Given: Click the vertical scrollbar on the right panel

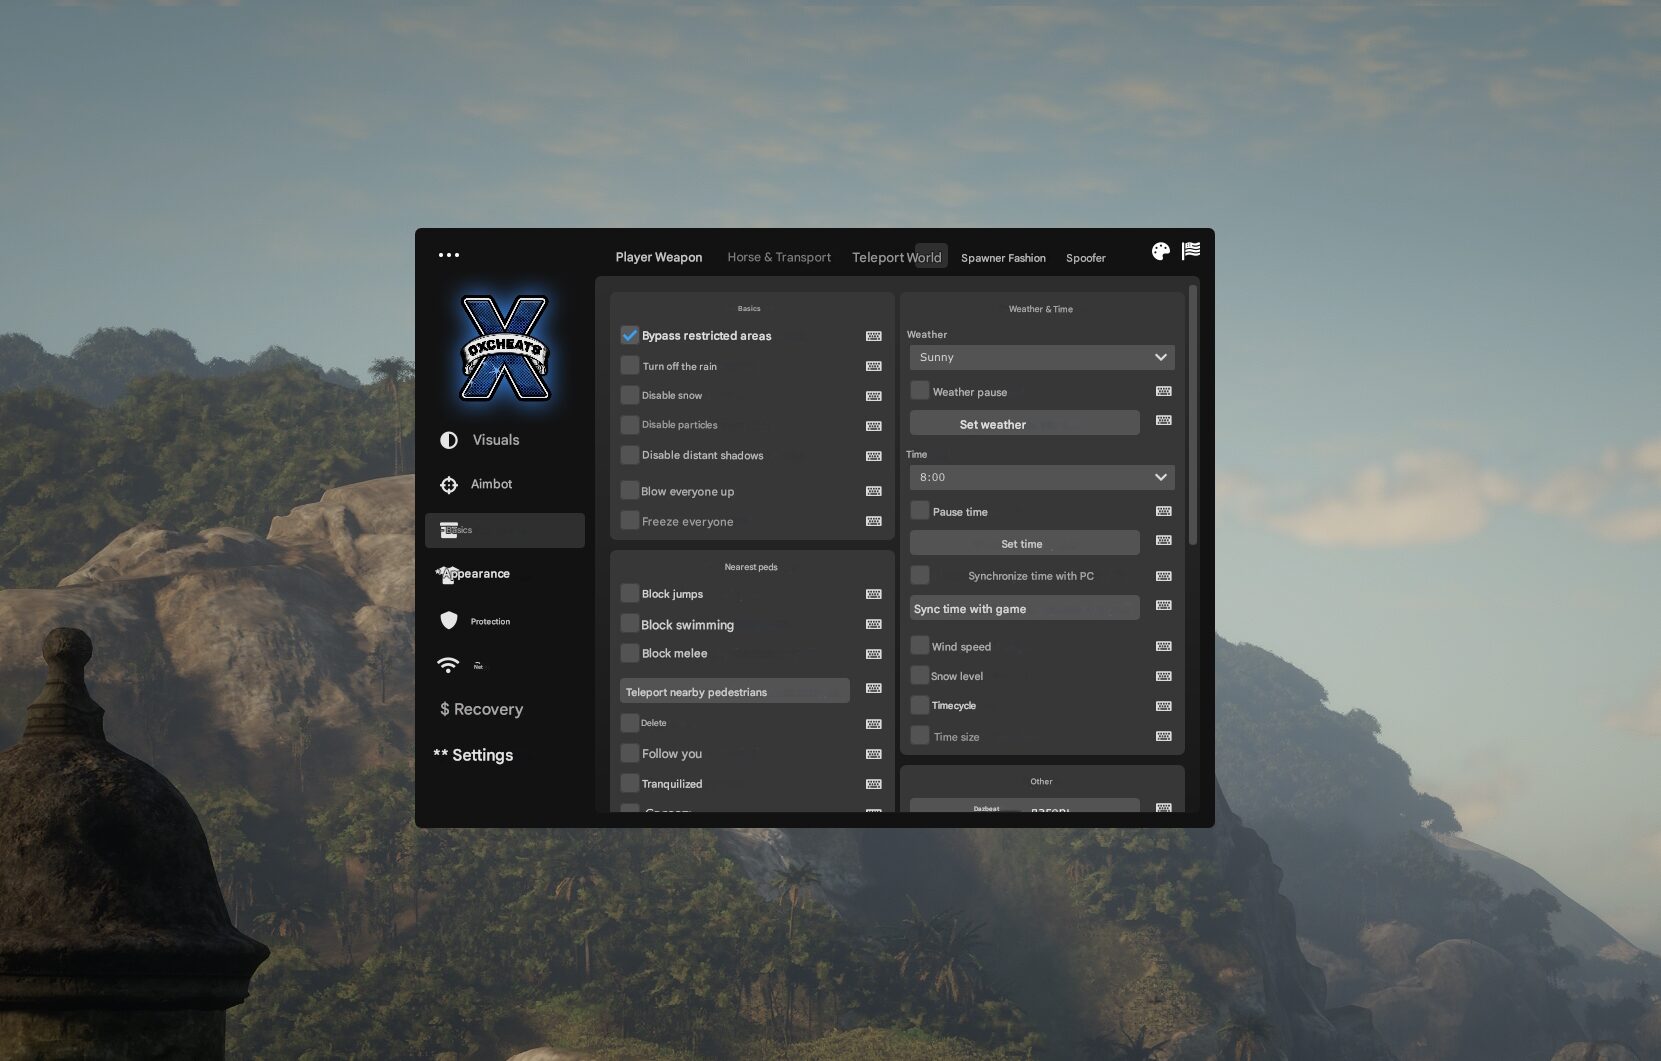Looking at the screenshot, I should coord(1192,415).
